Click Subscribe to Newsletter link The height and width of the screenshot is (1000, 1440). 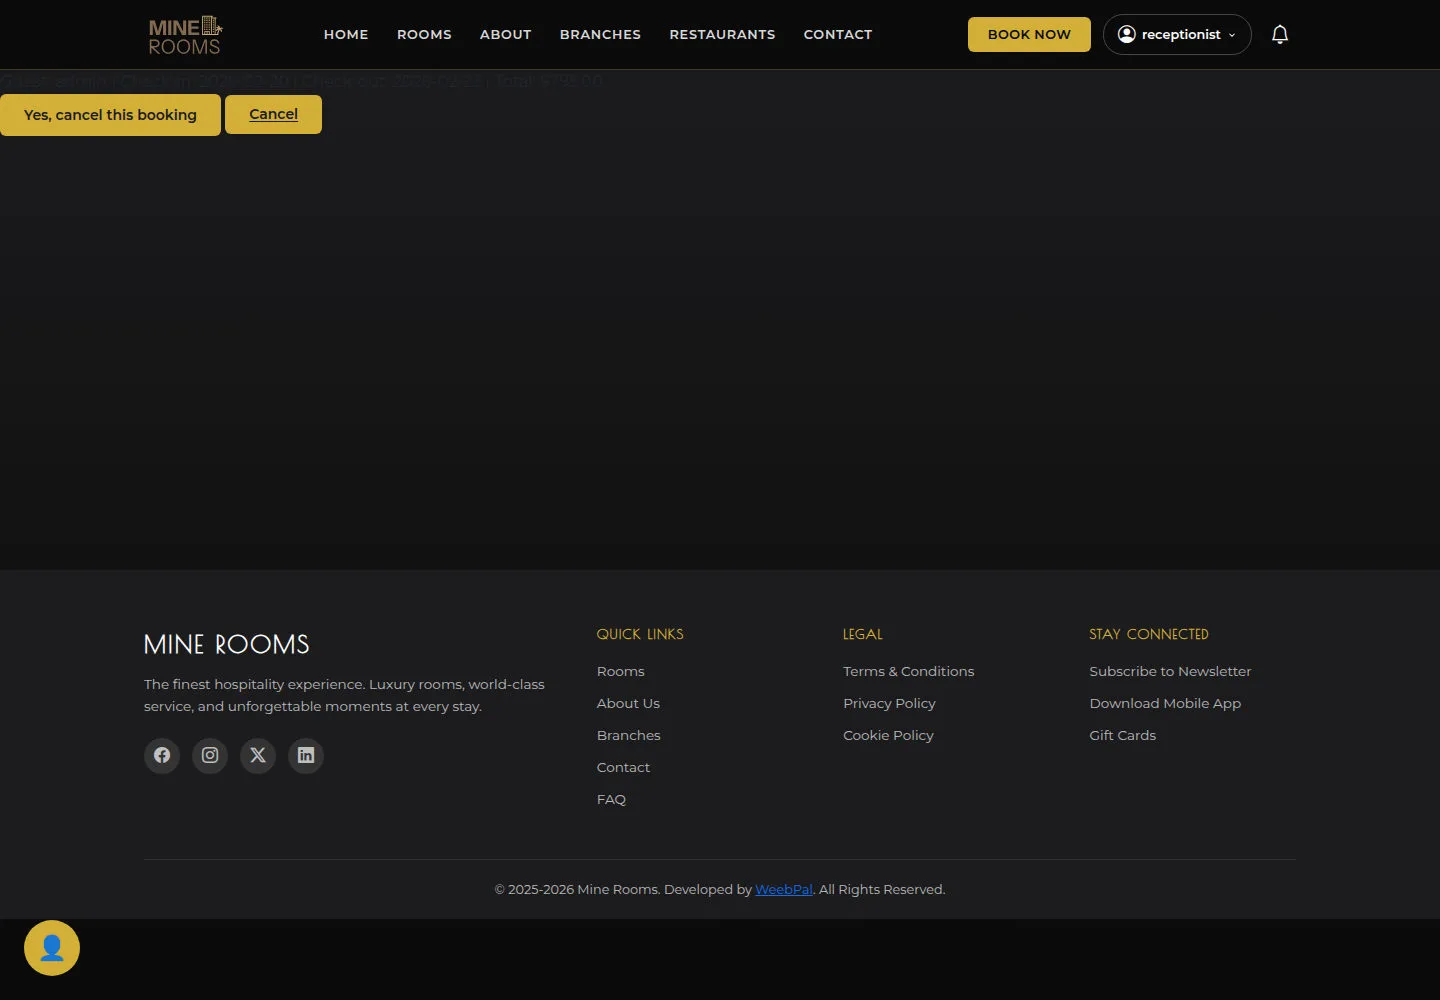(1170, 671)
